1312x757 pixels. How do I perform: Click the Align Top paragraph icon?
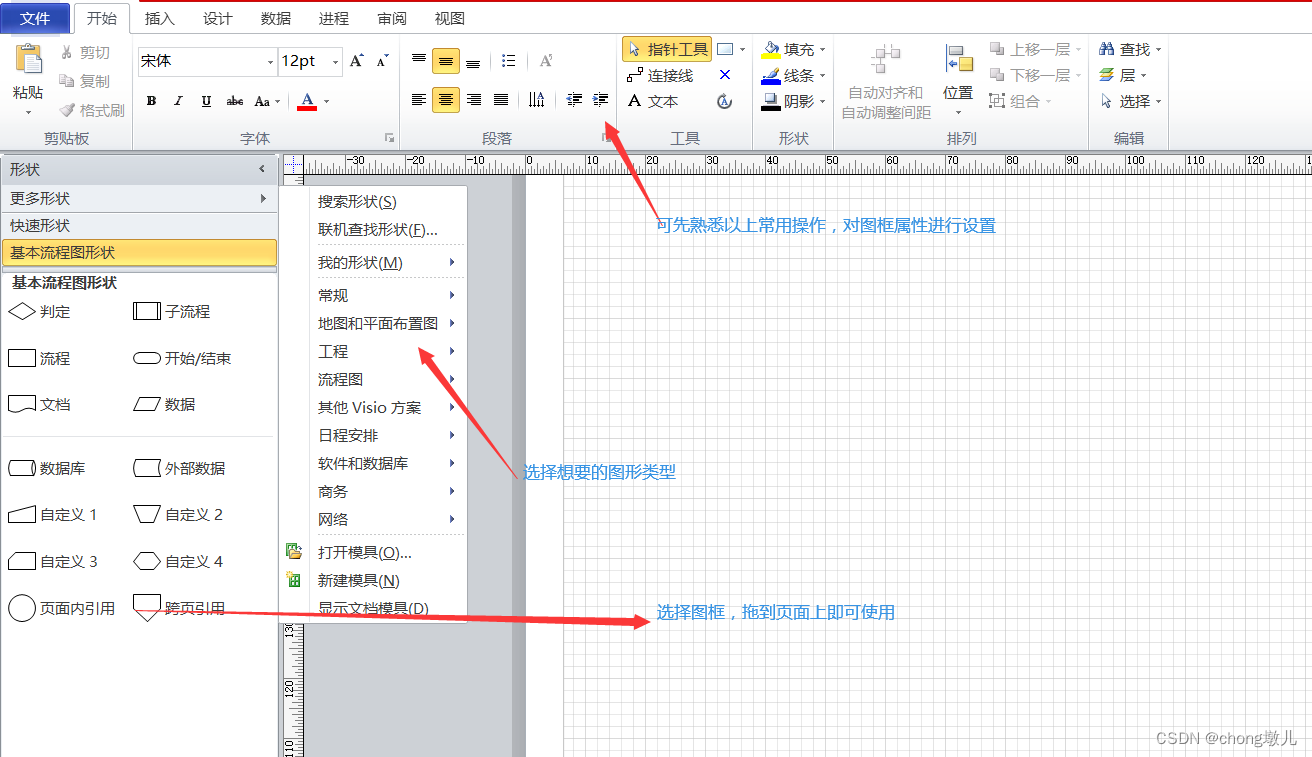[419, 61]
